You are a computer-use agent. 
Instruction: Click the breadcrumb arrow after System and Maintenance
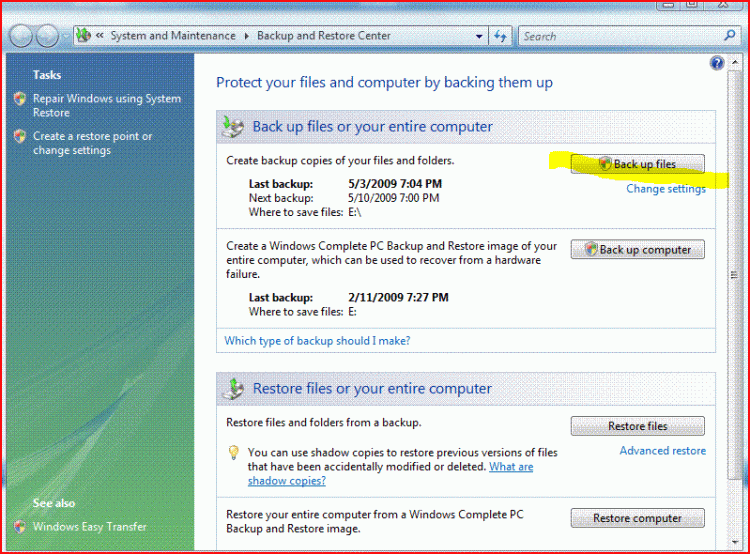click(x=247, y=36)
